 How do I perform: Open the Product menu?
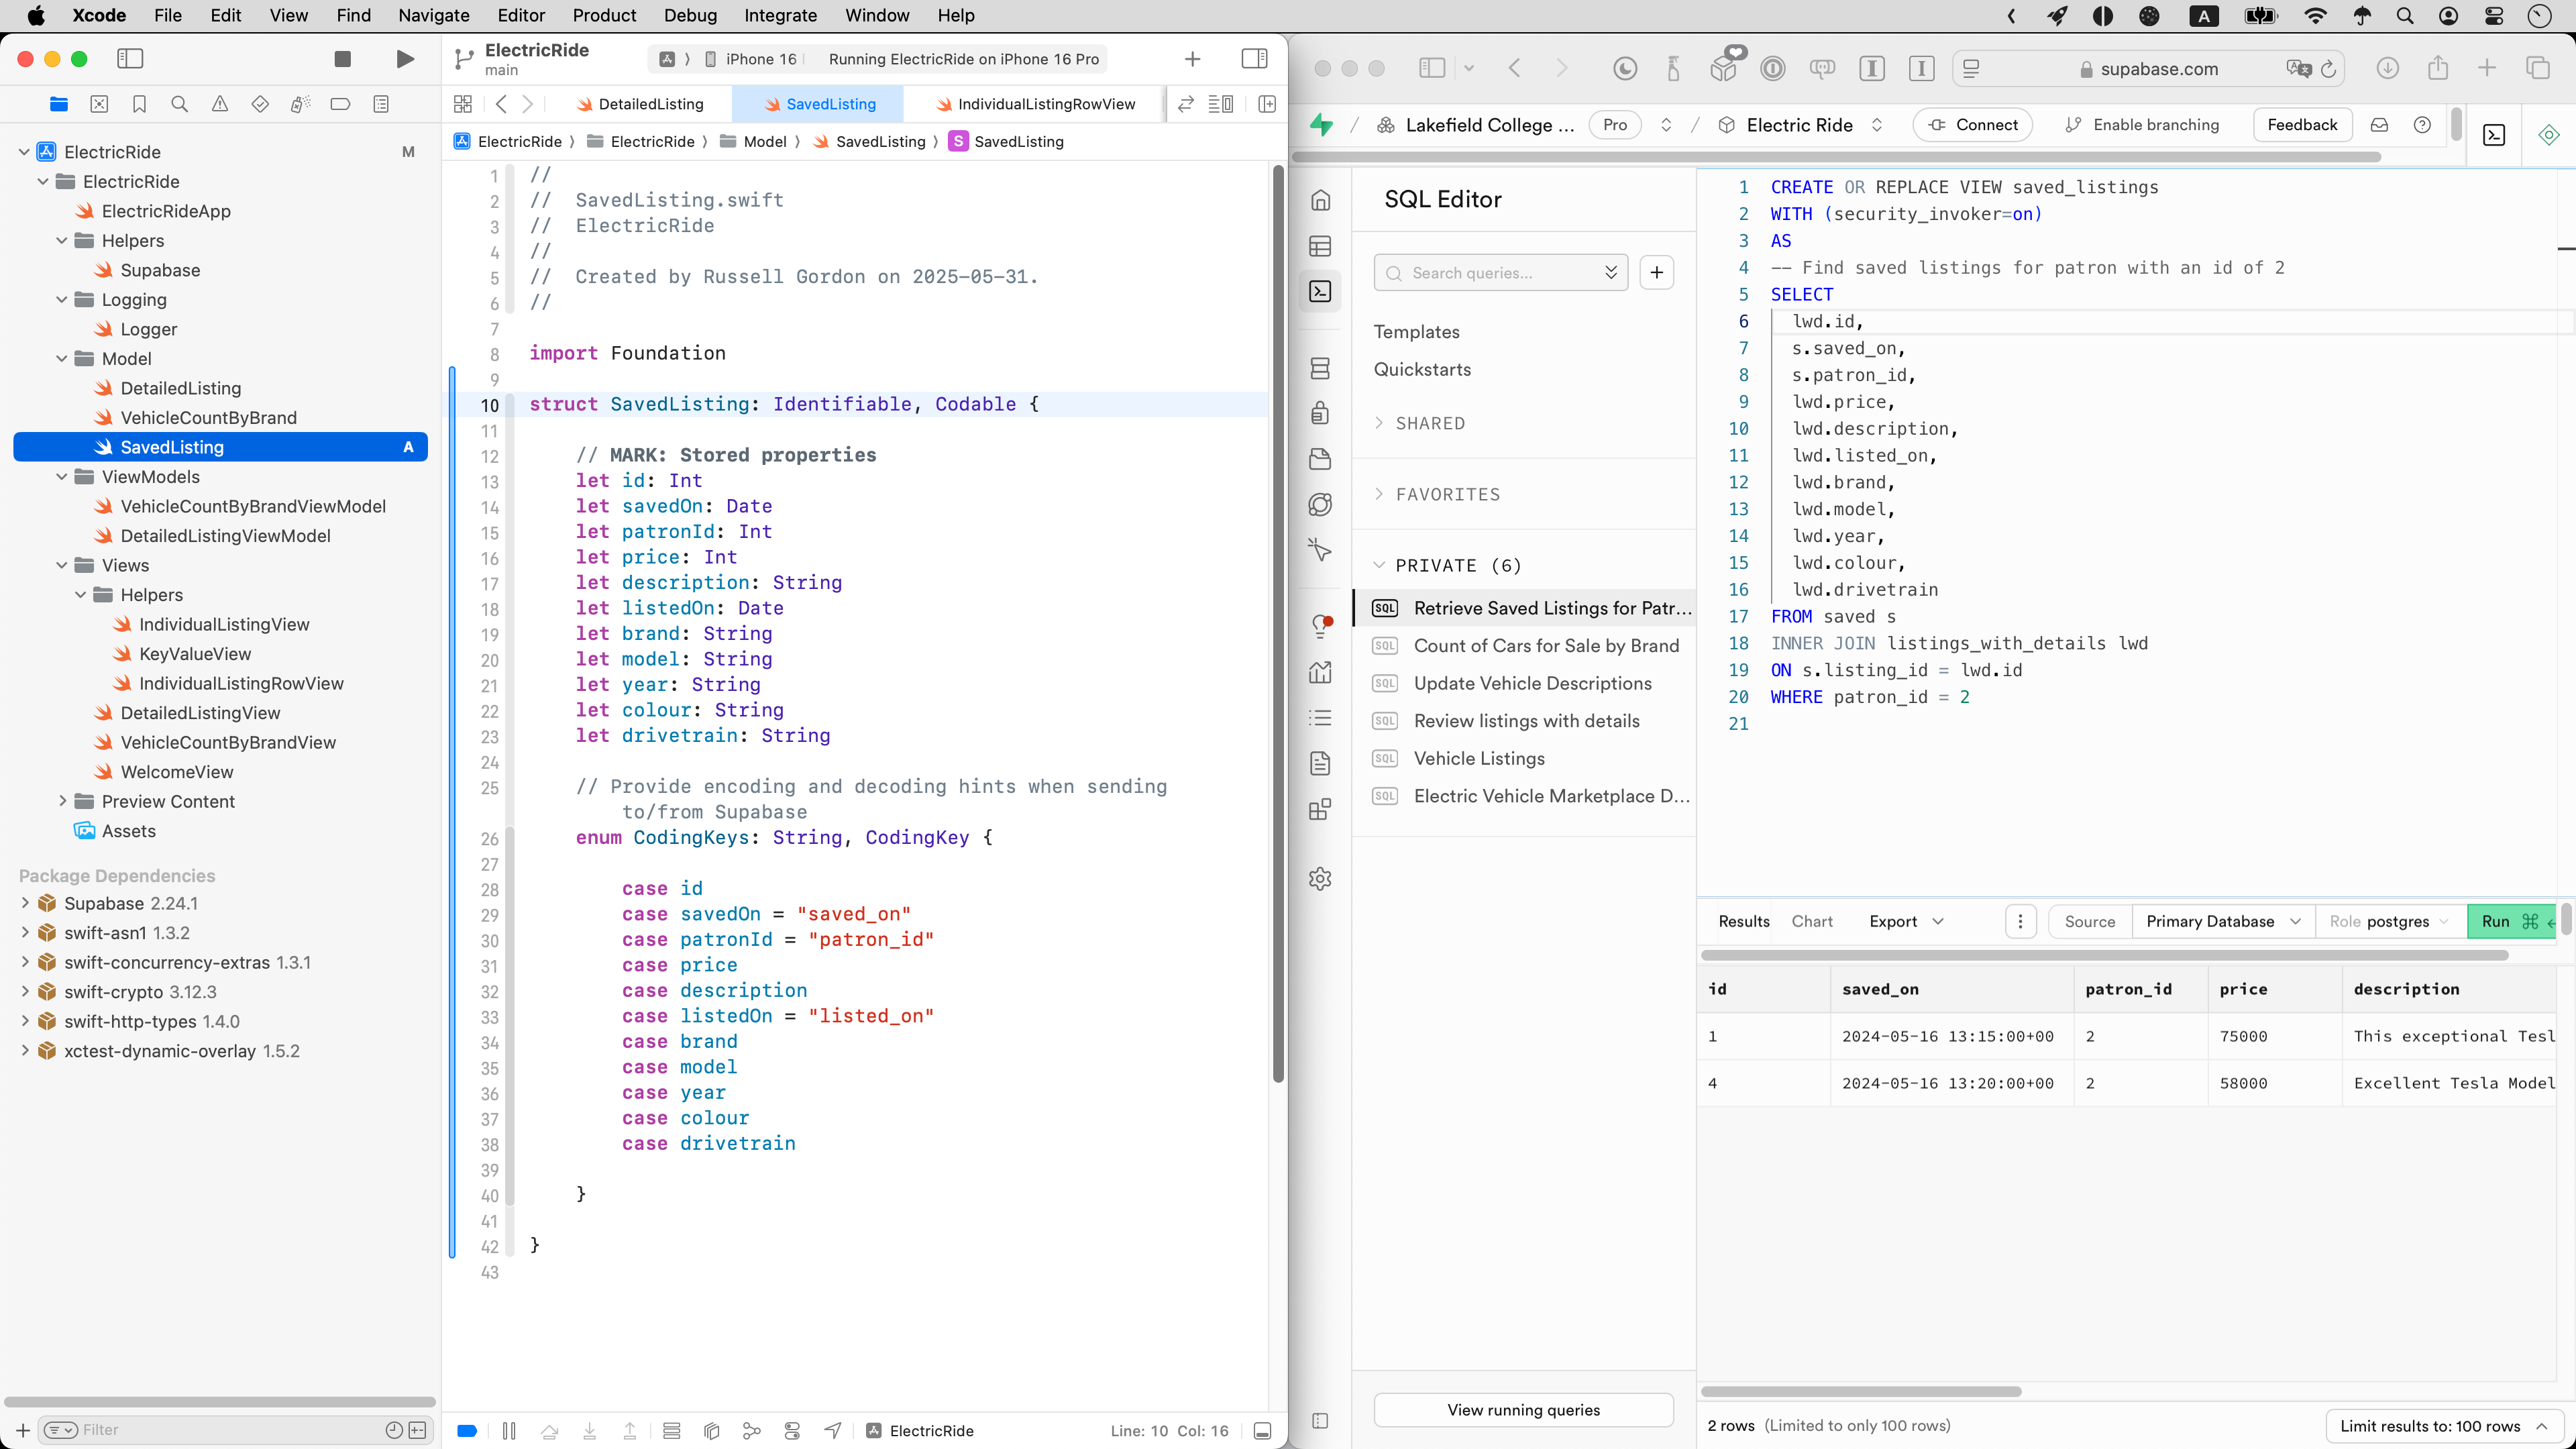[x=603, y=15]
